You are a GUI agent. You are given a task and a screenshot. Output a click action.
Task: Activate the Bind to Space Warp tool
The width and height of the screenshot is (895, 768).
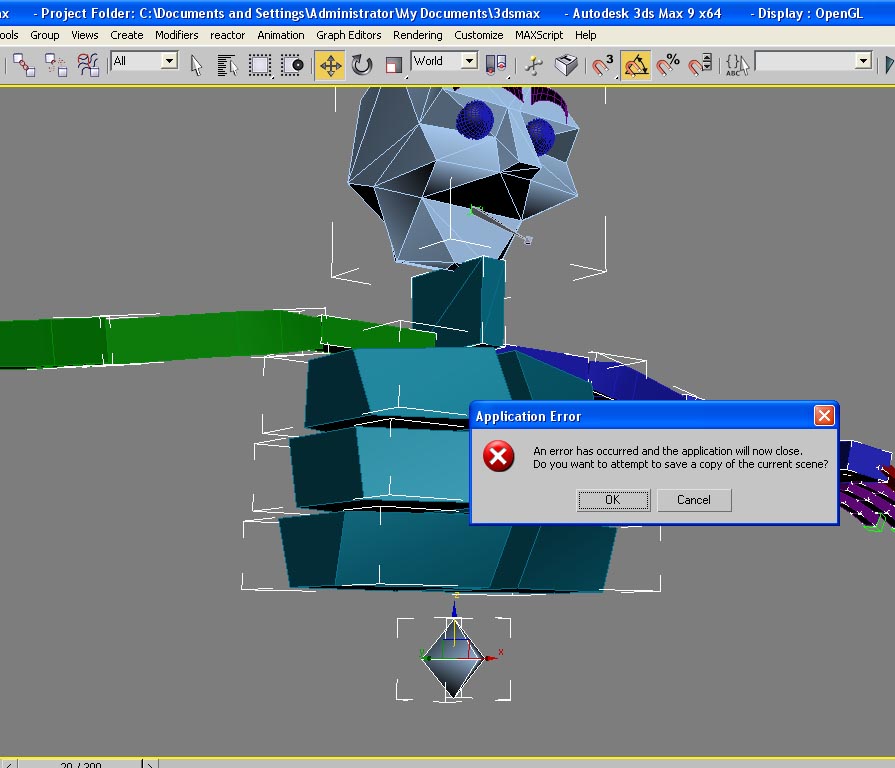[88, 65]
